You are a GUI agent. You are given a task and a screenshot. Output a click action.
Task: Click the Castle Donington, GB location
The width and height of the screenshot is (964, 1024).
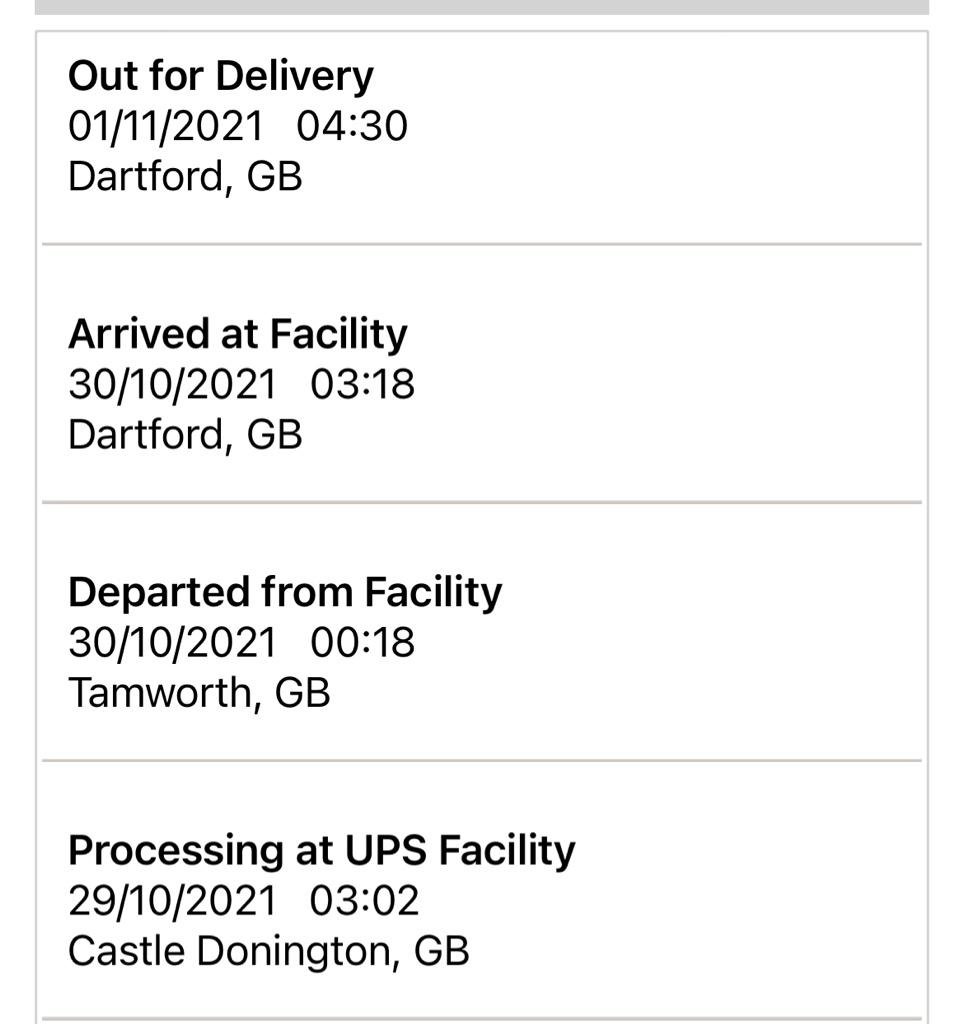click(x=268, y=951)
